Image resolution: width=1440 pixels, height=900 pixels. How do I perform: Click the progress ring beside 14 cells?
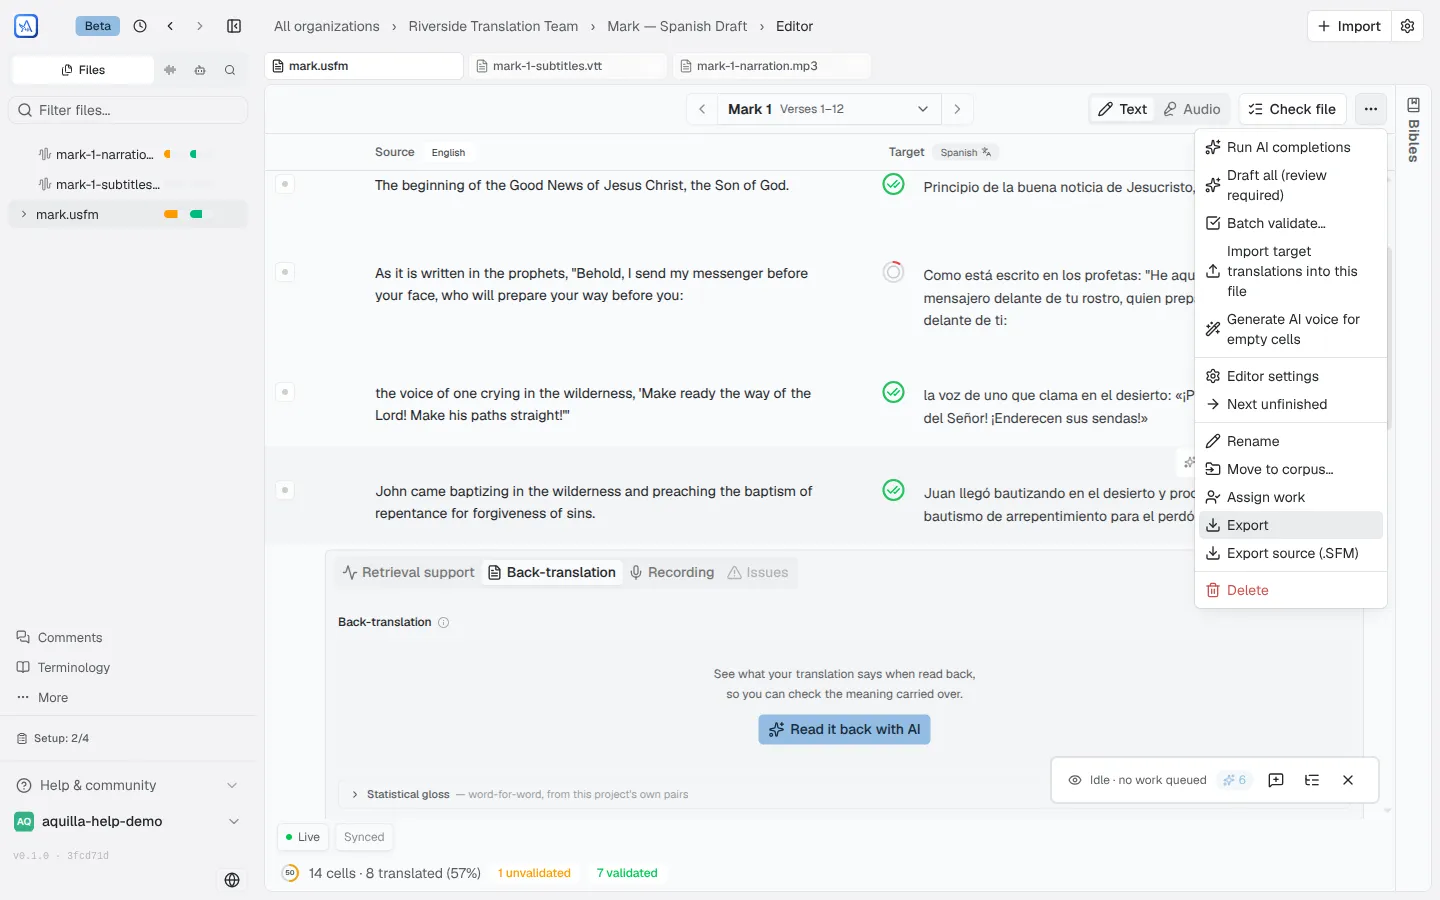pos(290,873)
